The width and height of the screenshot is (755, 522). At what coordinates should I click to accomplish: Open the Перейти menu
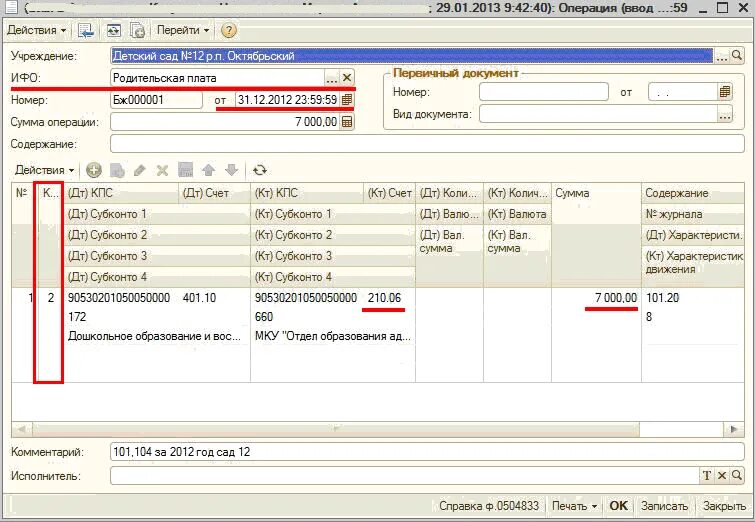tap(182, 30)
